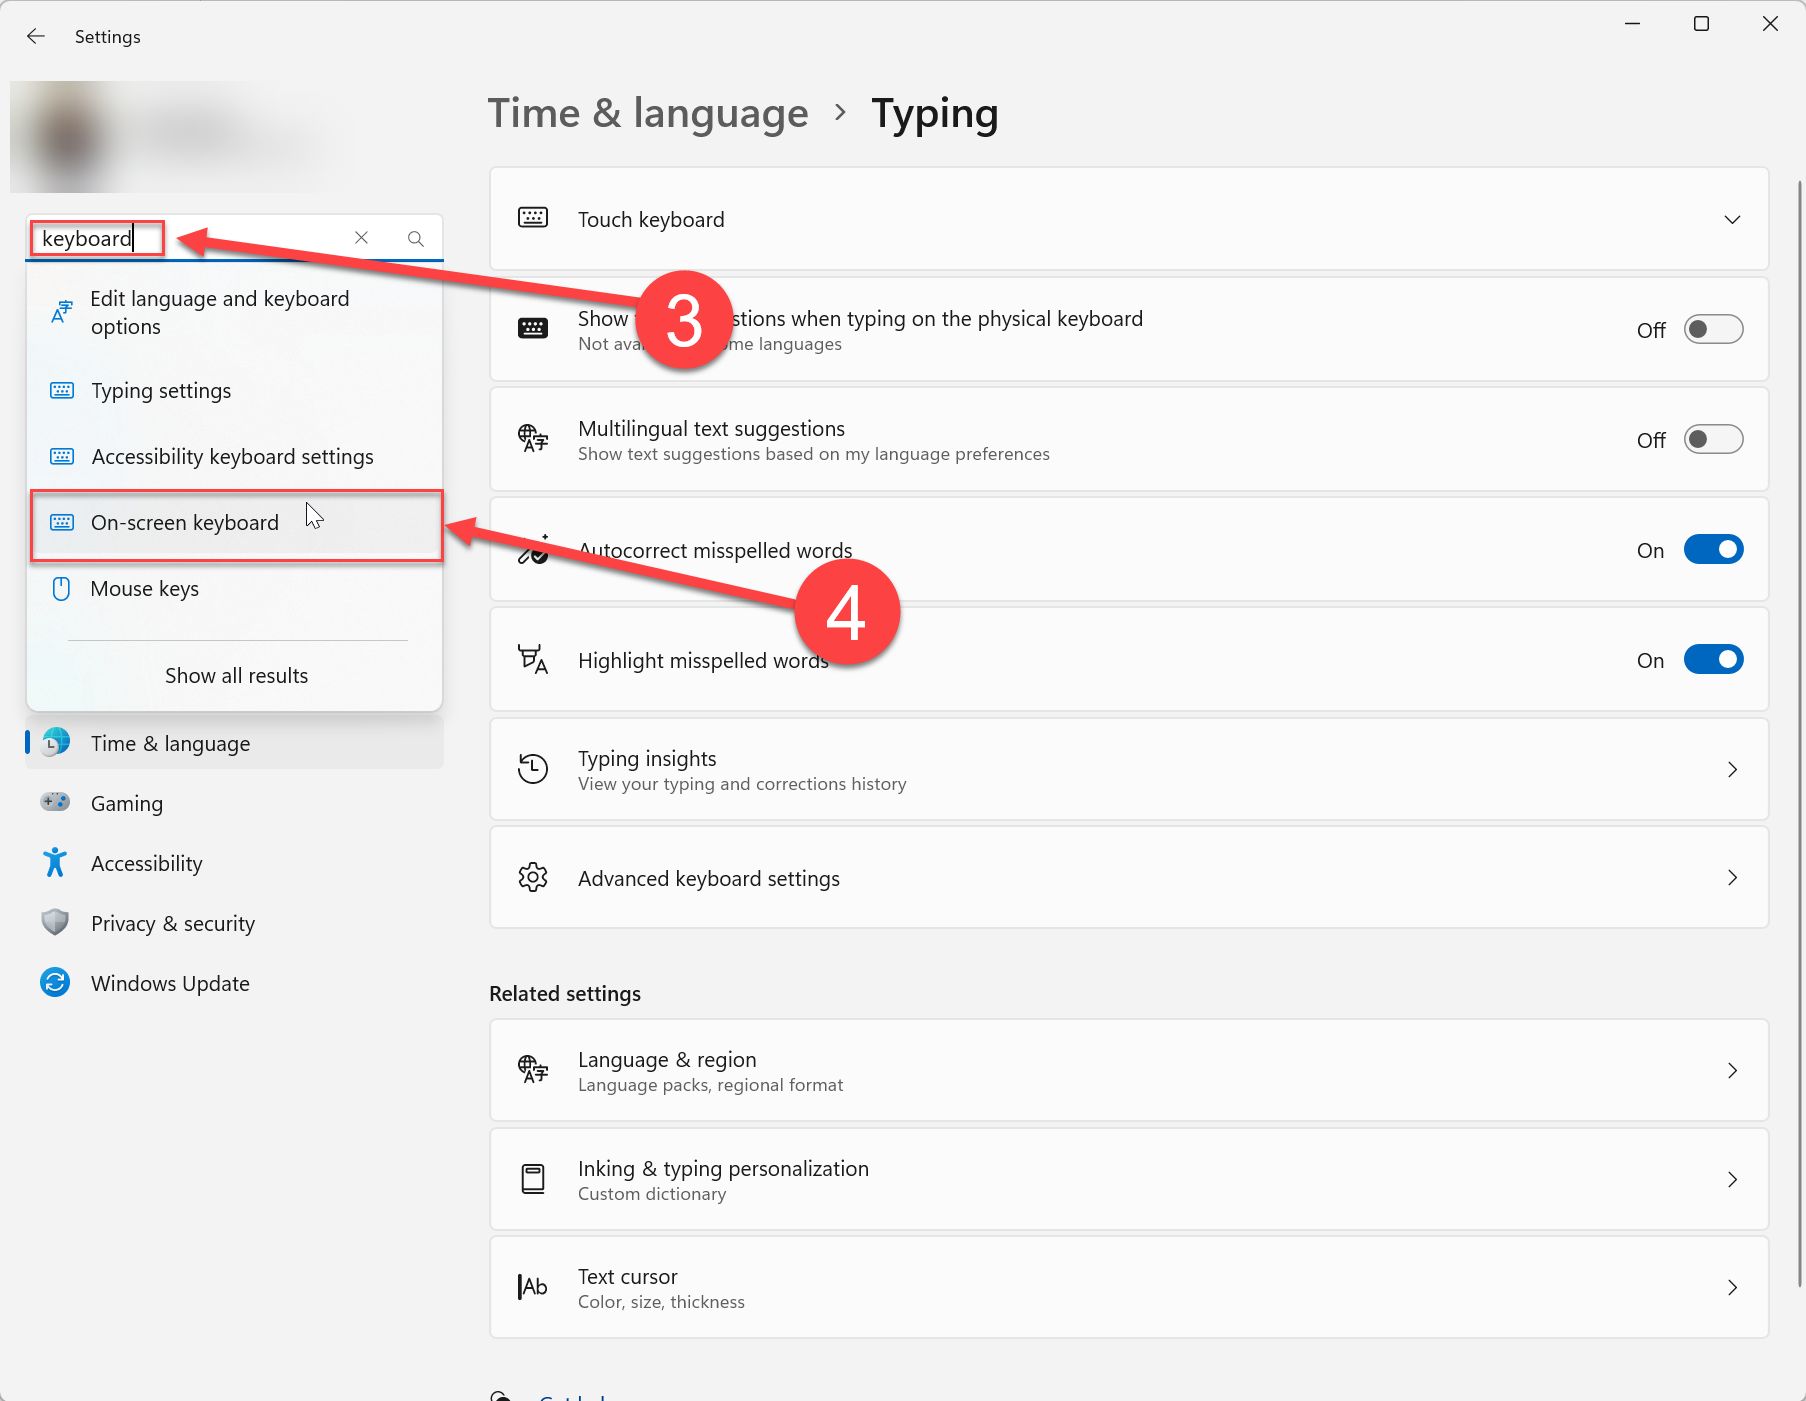1806x1401 pixels.
Task: Click the Windows Update sync icon
Action: click(55, 983)
